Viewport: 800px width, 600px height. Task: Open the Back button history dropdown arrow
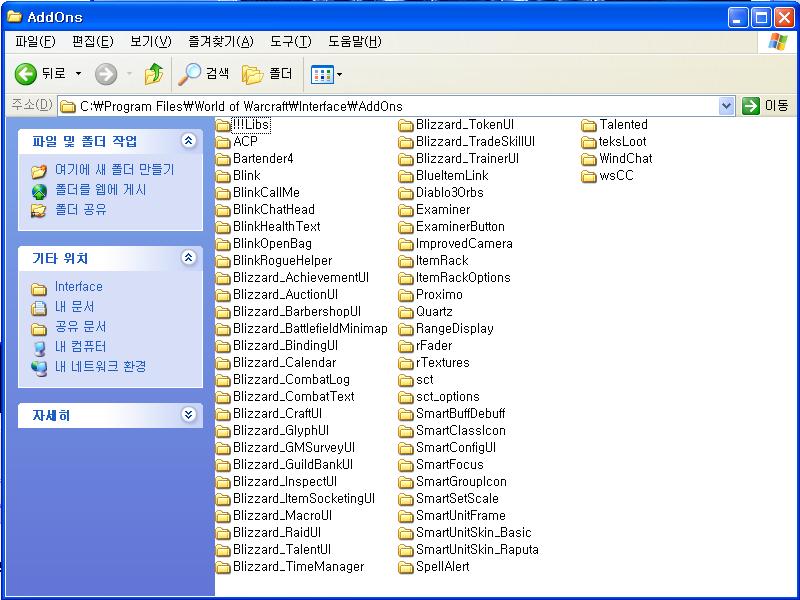pyautogui.click(x=78, y=74)
